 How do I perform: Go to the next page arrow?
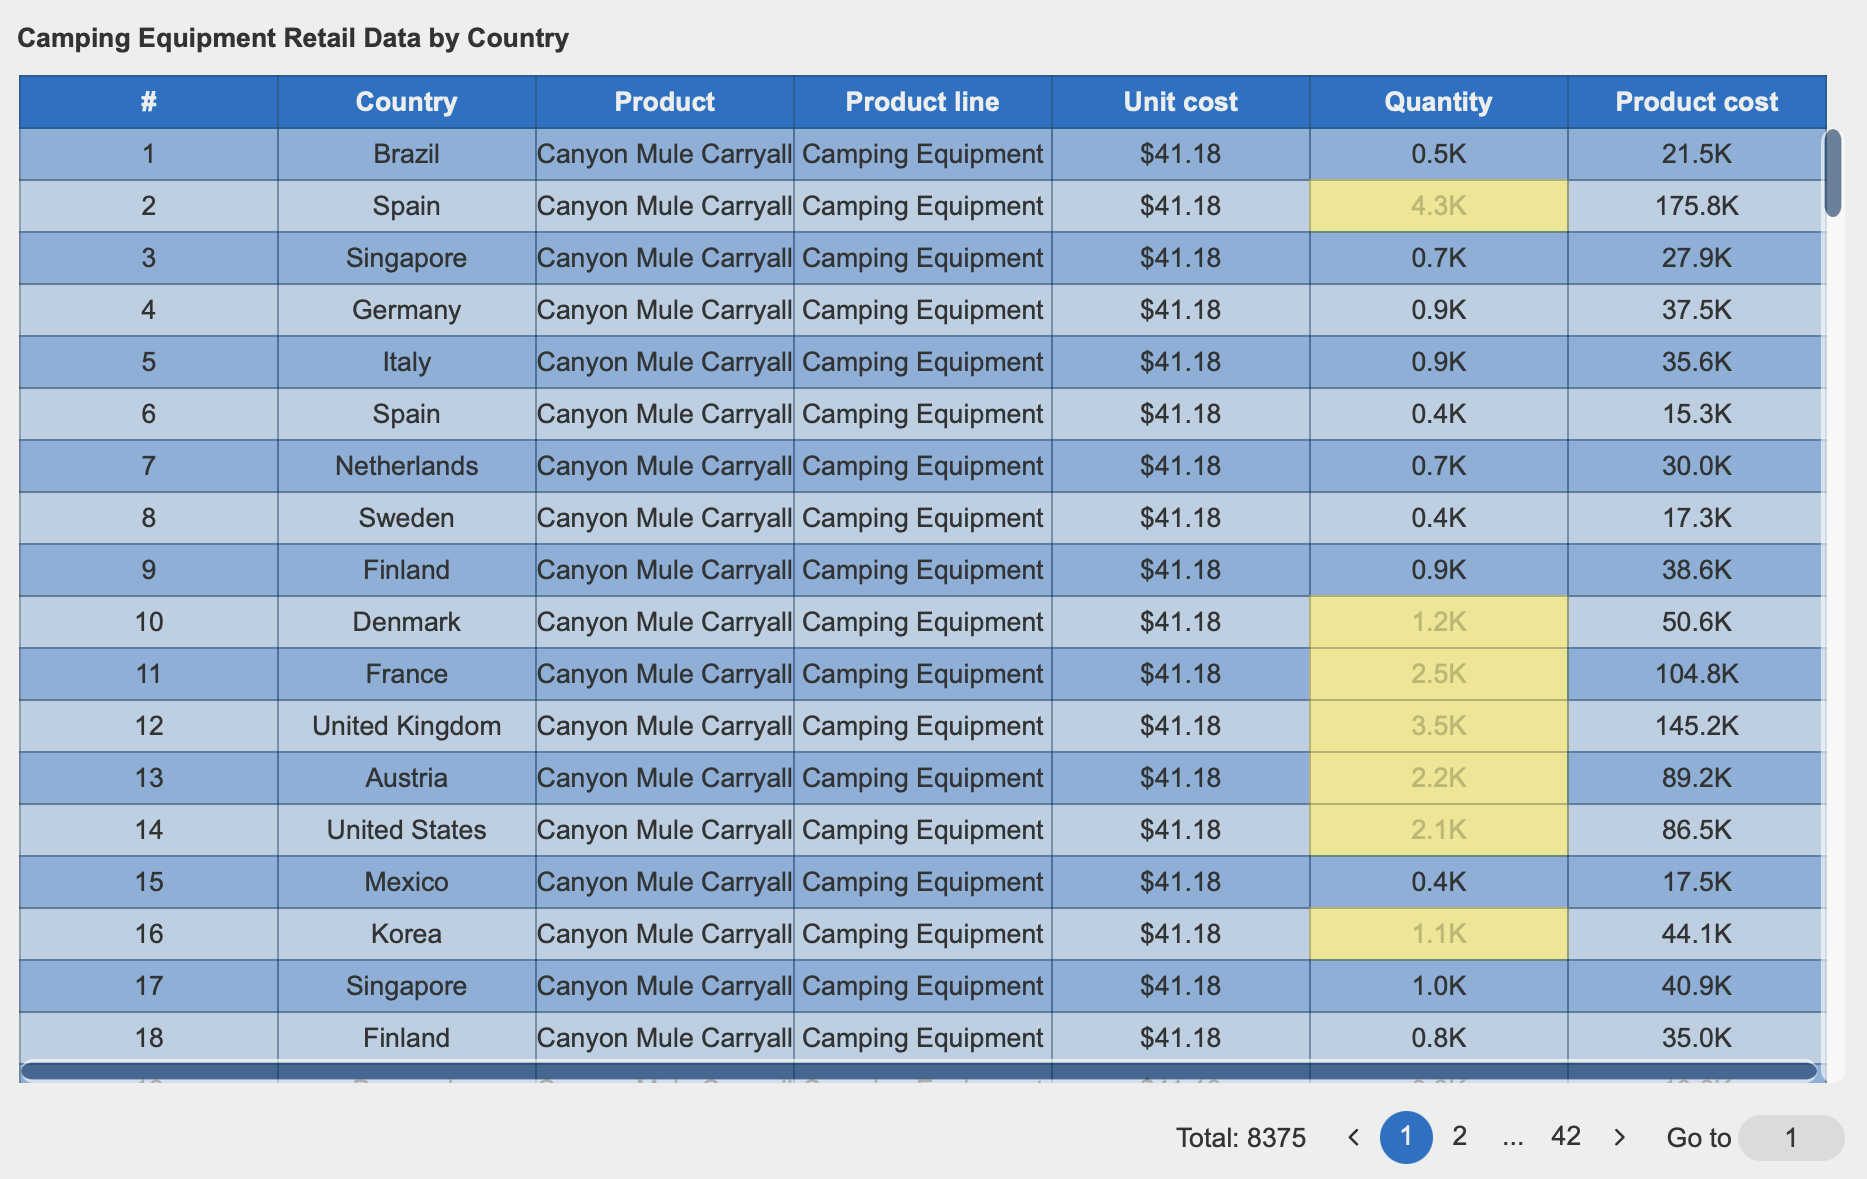[x=1620, y=1137]
